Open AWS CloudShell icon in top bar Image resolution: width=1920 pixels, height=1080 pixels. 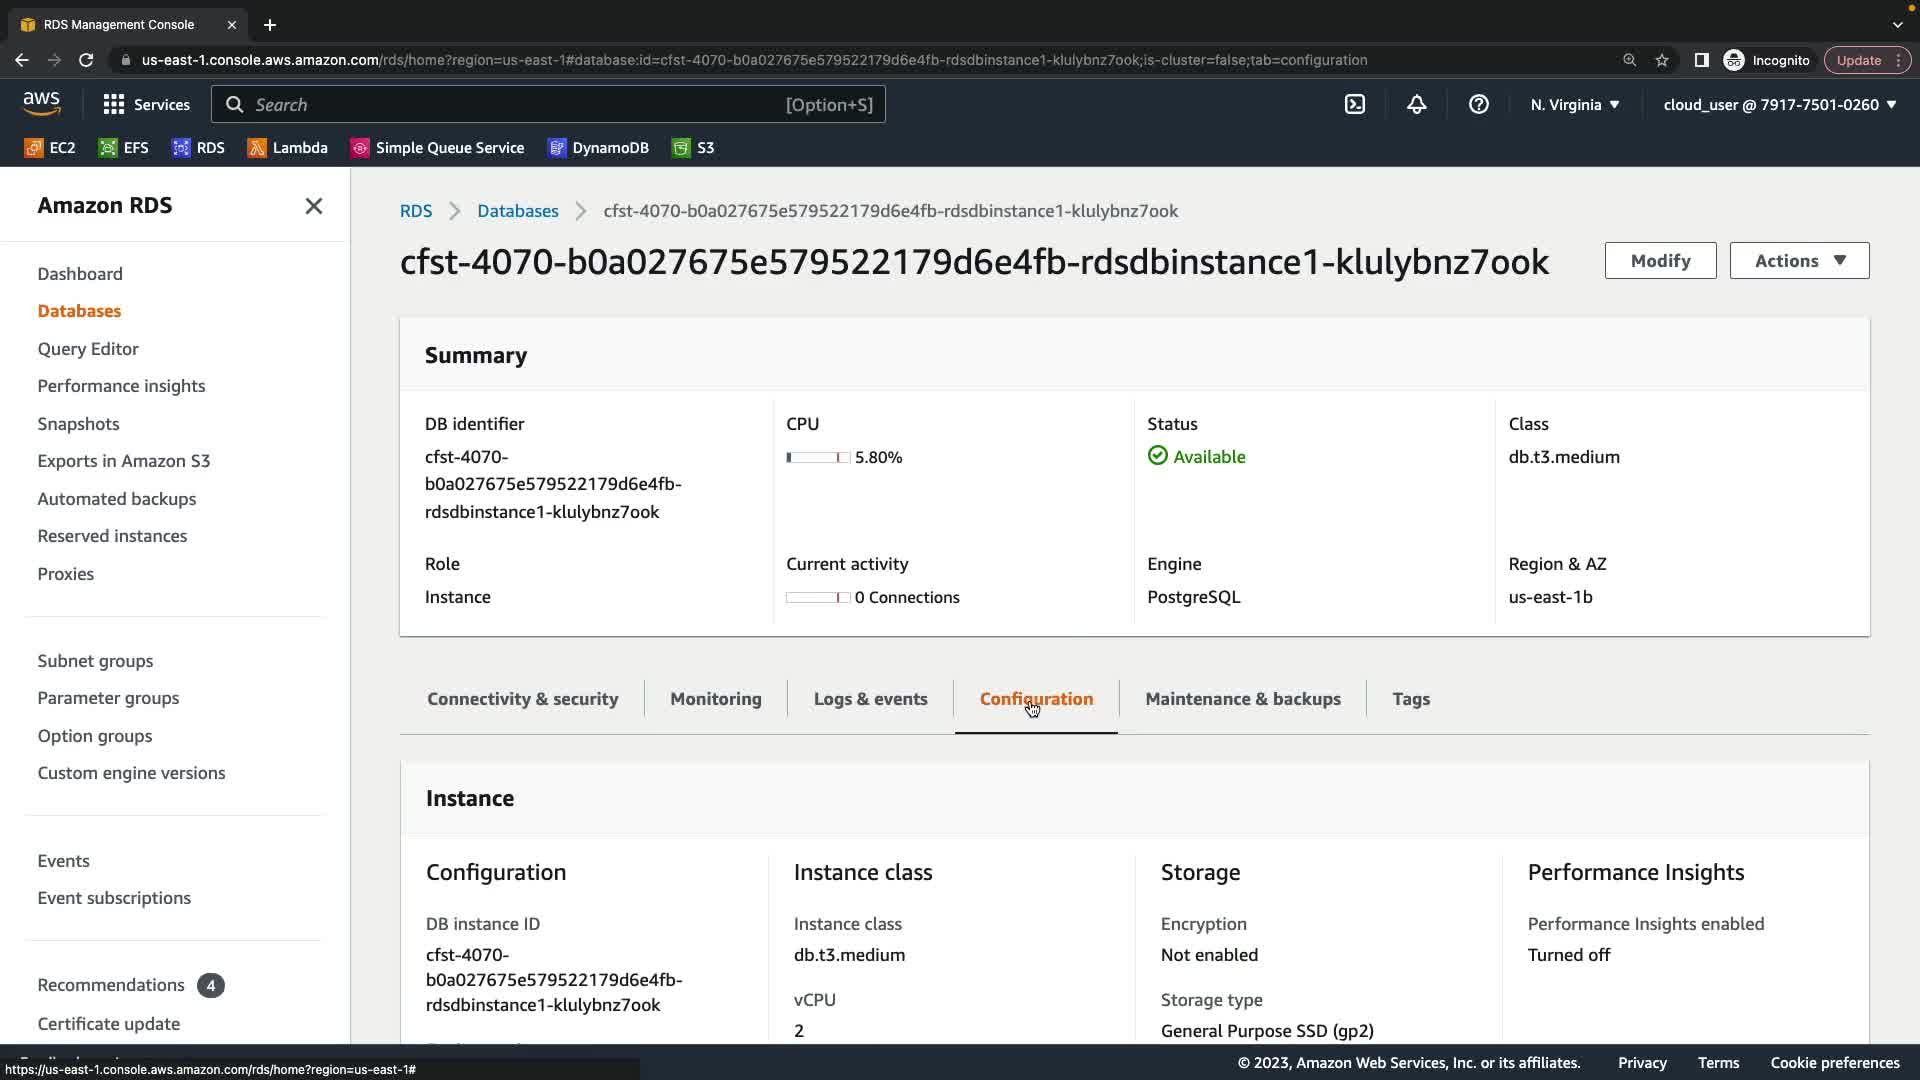point(1354,104)
